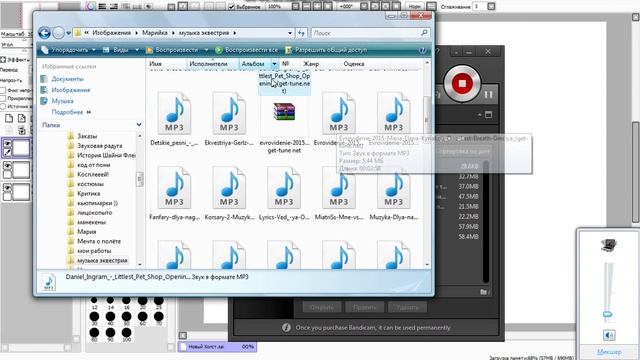
Task: Adjust the volume slider handle
Action: click(607, 314)
